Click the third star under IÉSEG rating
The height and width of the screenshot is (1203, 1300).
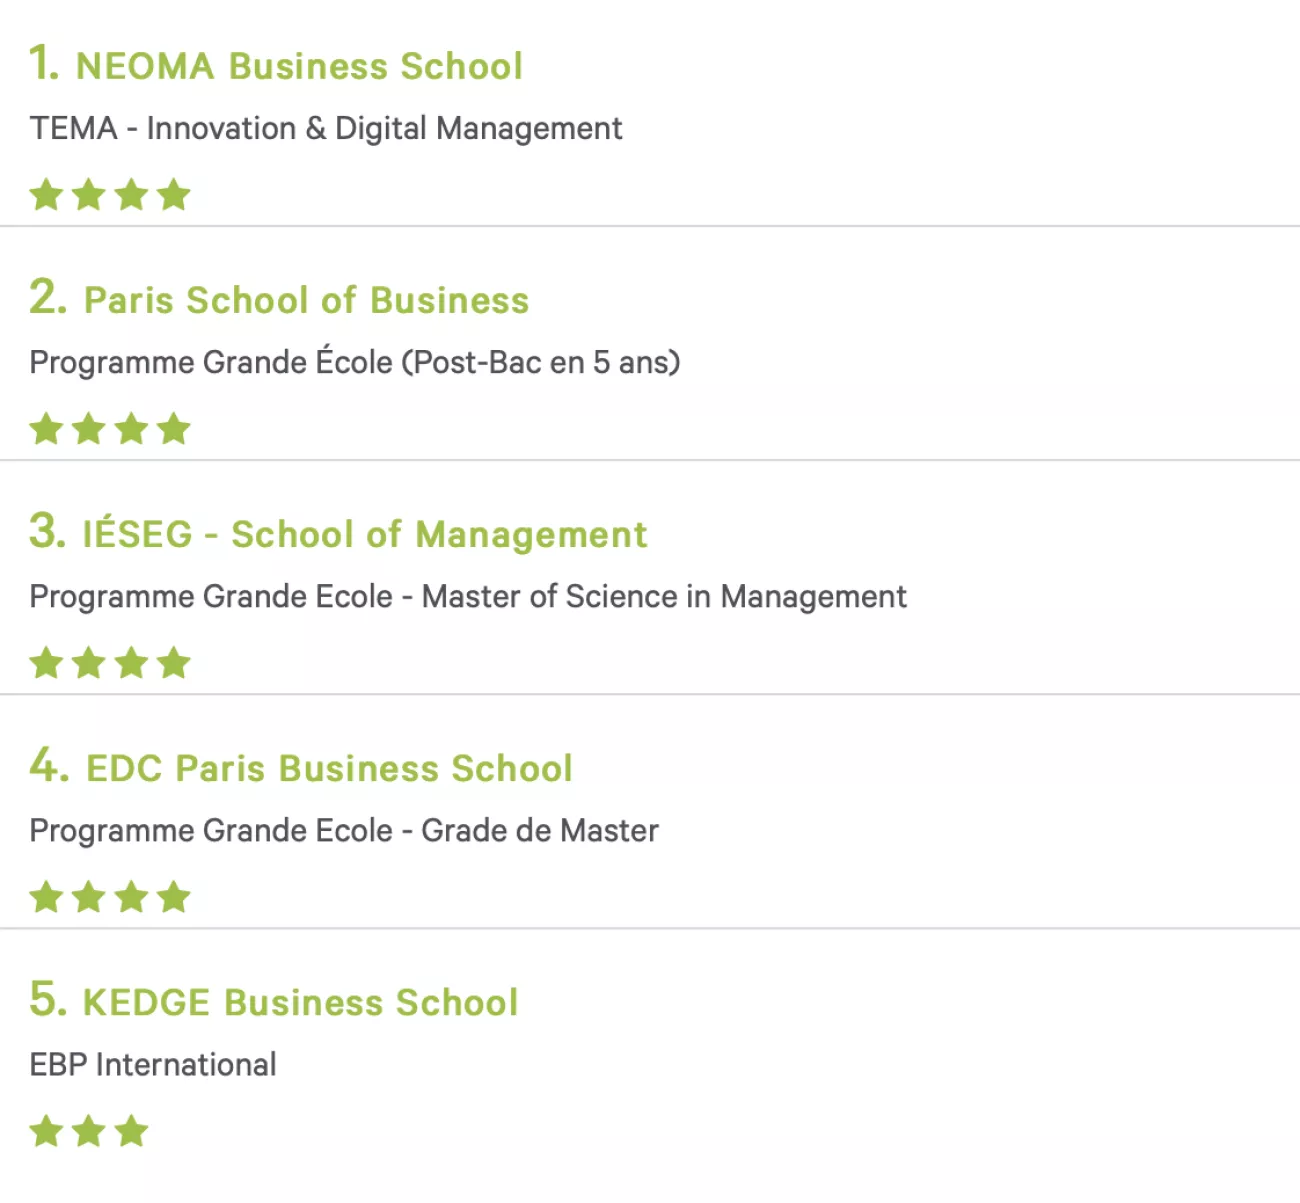(x=131, y=662)
